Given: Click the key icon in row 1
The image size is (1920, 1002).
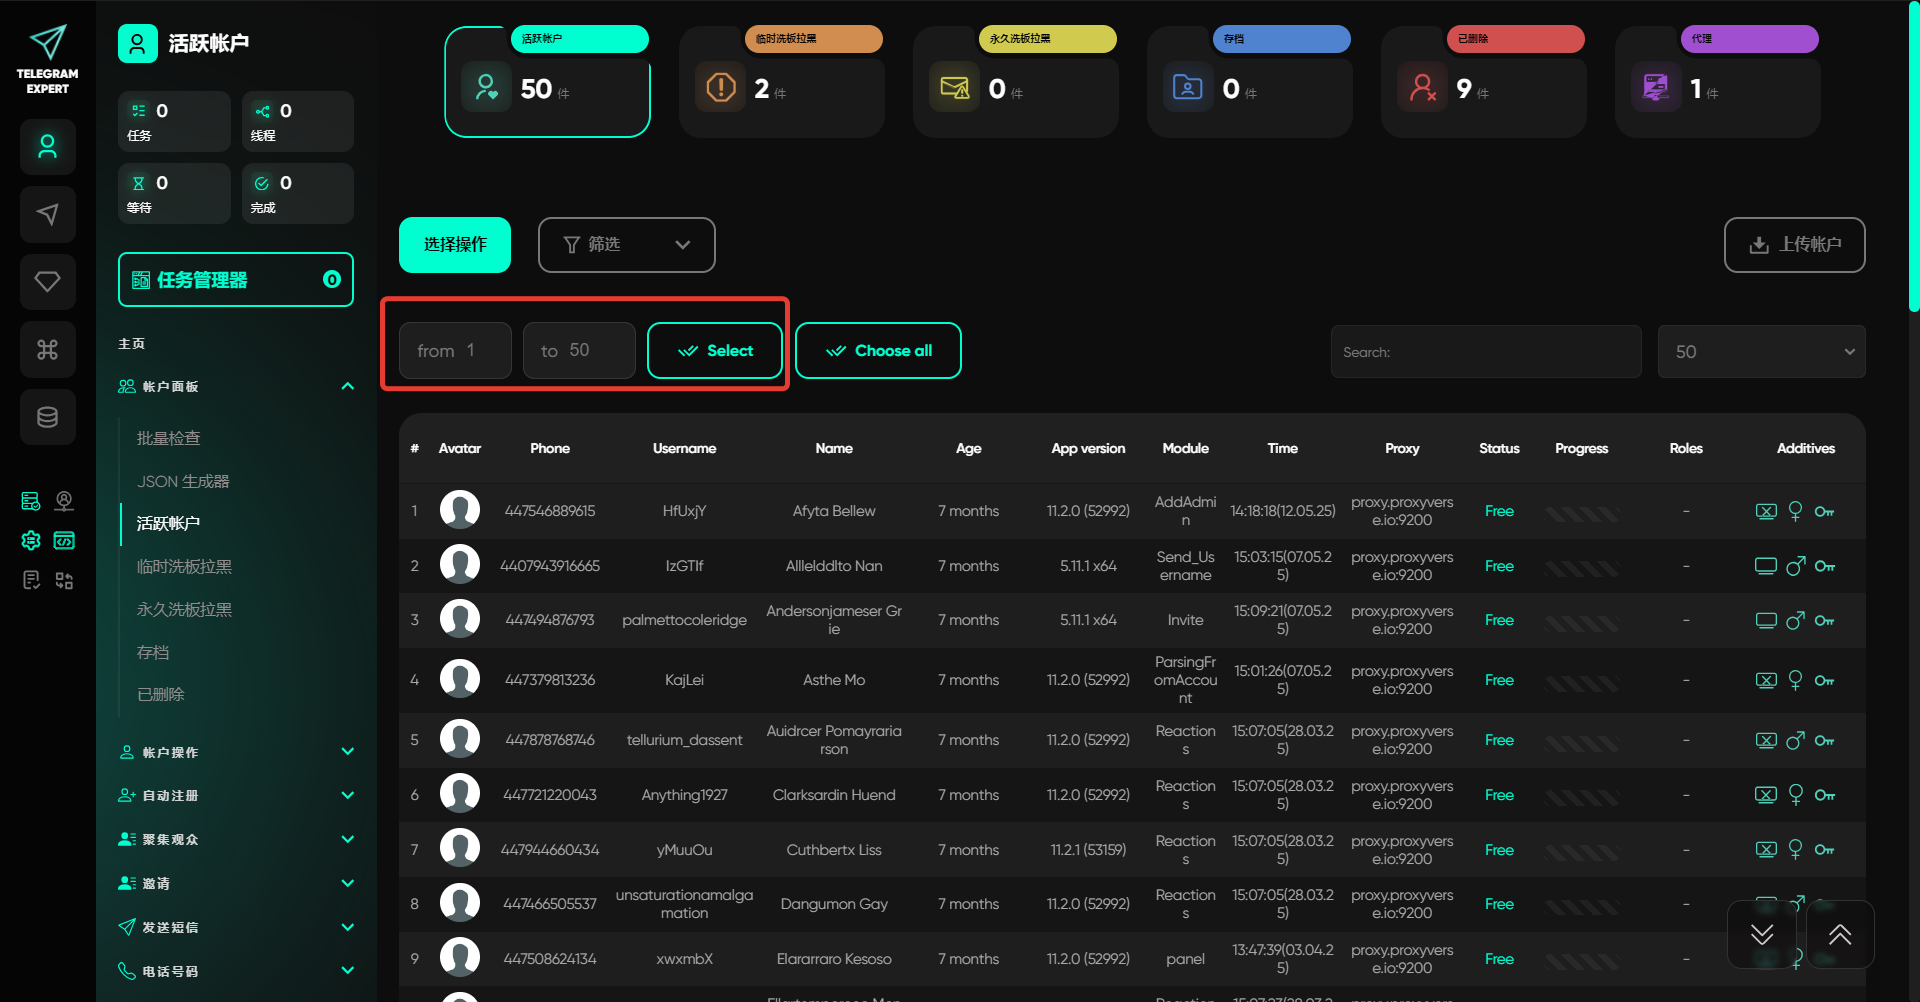Looking at the screenshot, I should [x=1824, y=512].
